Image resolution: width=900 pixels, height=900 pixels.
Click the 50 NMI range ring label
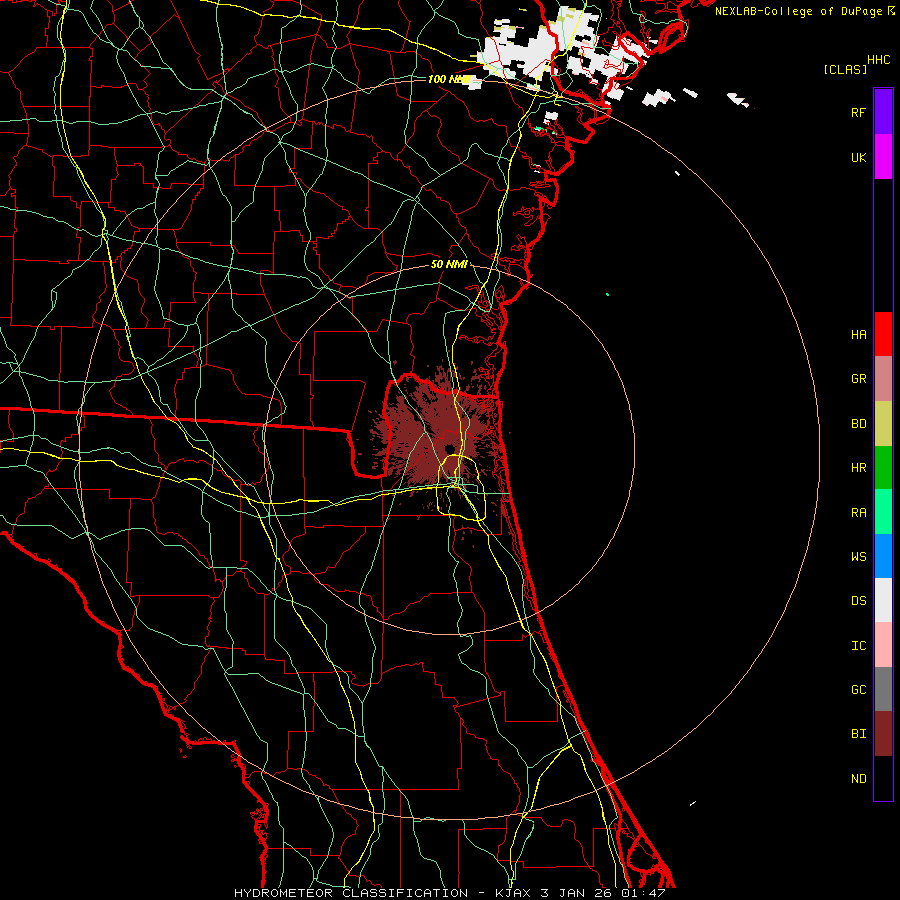pos(449,264)
